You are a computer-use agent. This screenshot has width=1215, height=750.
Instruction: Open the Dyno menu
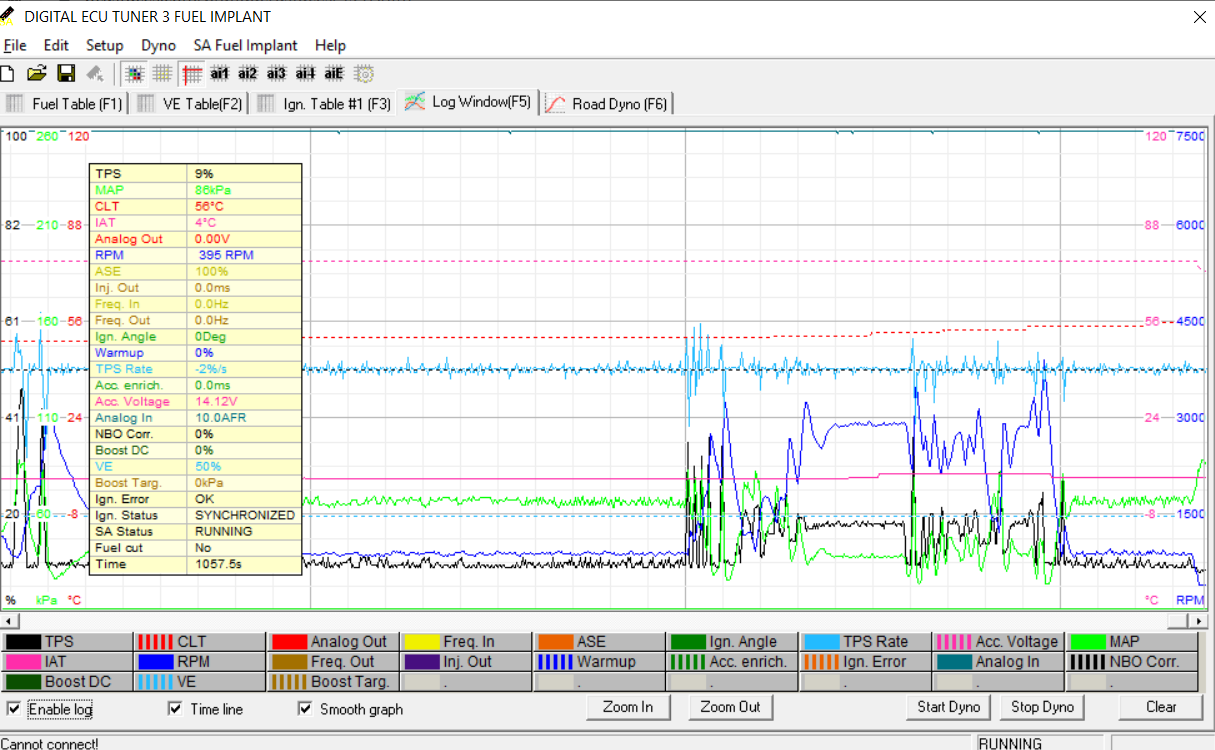coord(158,45)
